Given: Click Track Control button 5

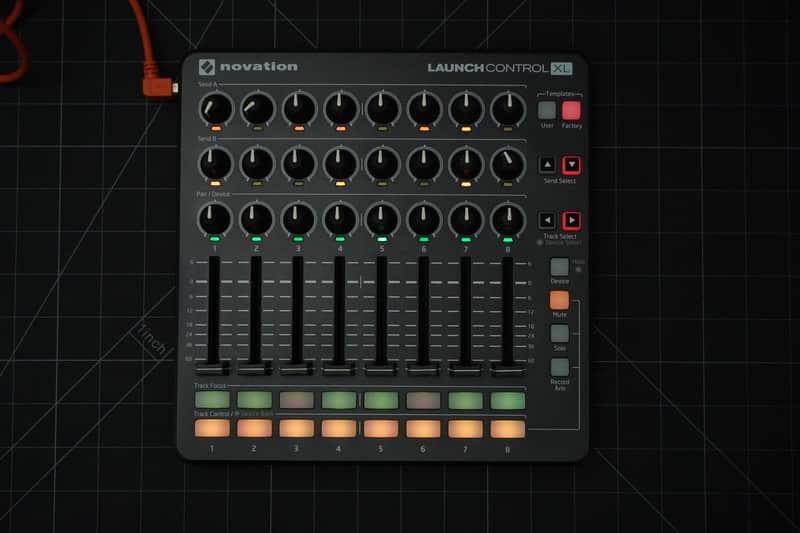Looking at the screenshot, I should pos(381,429).
